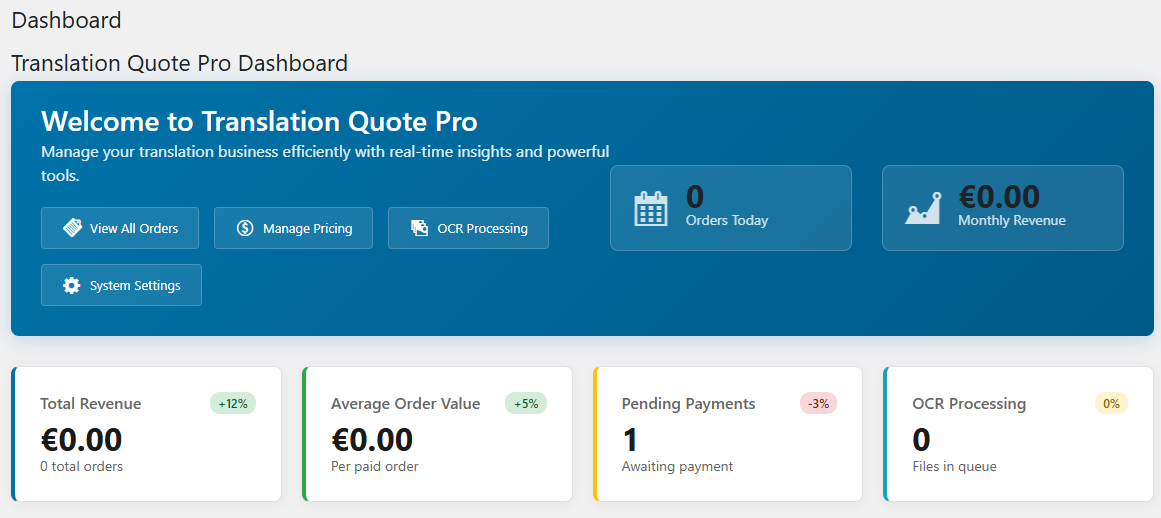Click the gear icon on System Settings
The image size is (1161, 518).
point(72,285)
